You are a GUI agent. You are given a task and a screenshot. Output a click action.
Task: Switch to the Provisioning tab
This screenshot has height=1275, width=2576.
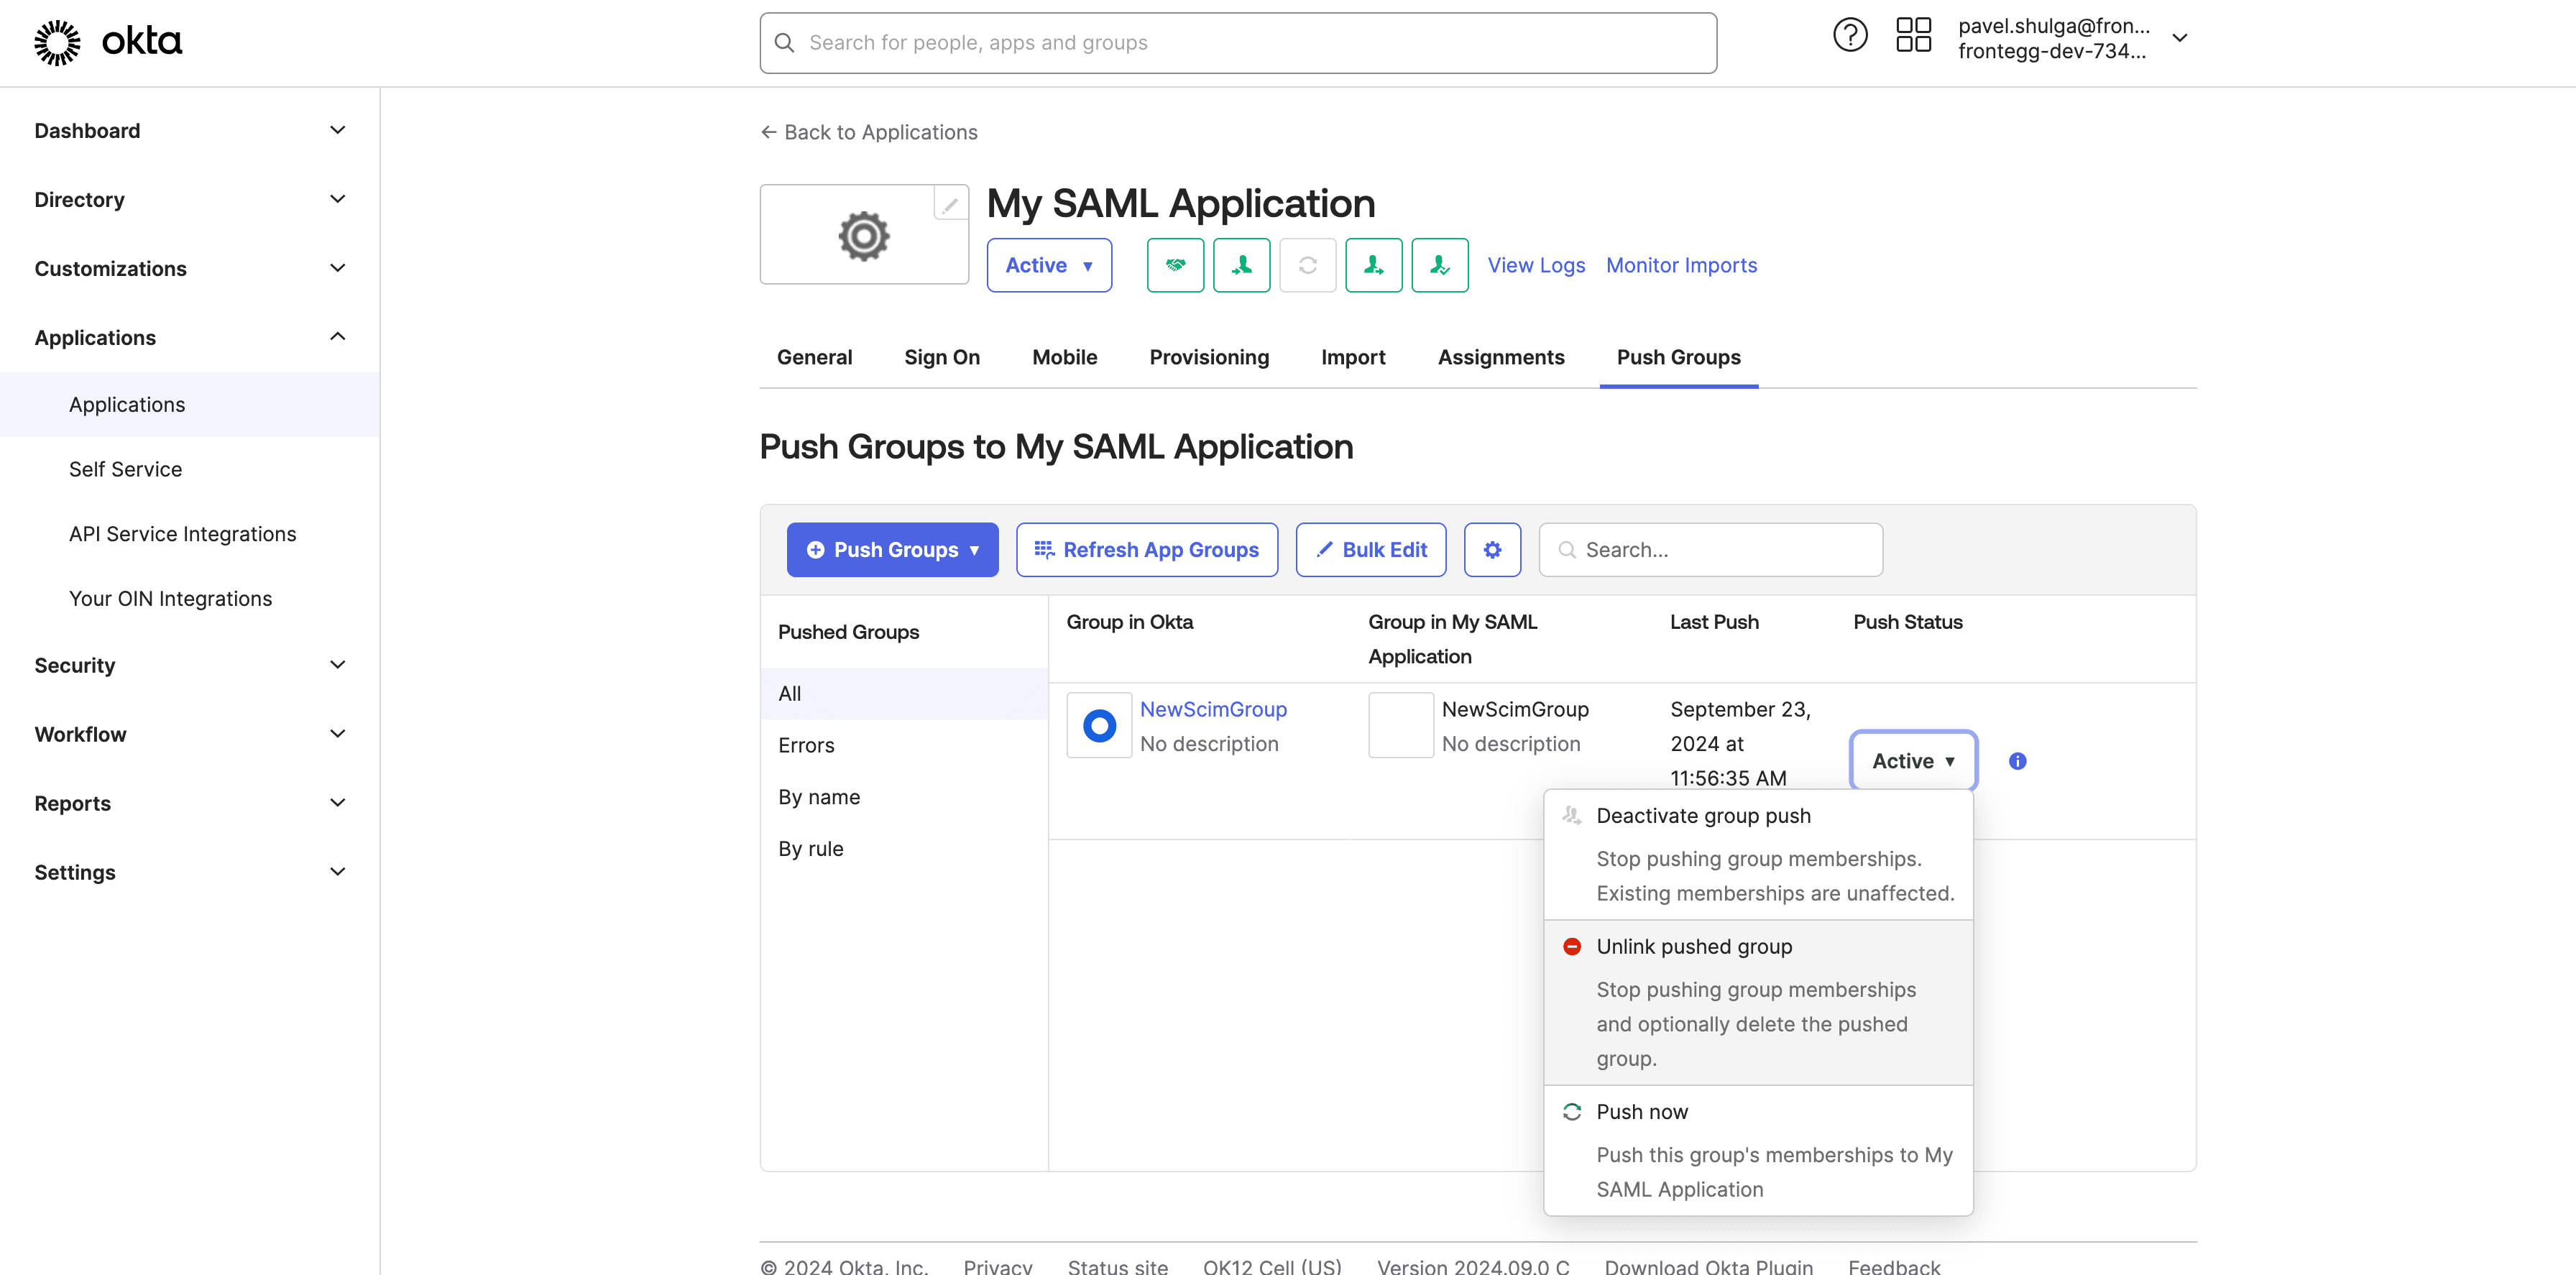1208,357
